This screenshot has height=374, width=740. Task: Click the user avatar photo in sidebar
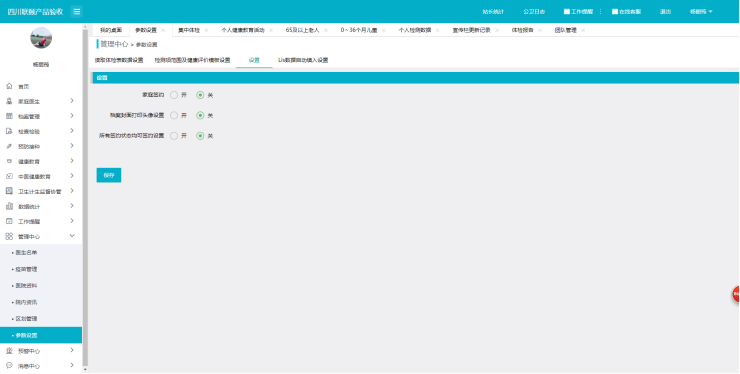[41, 38]
